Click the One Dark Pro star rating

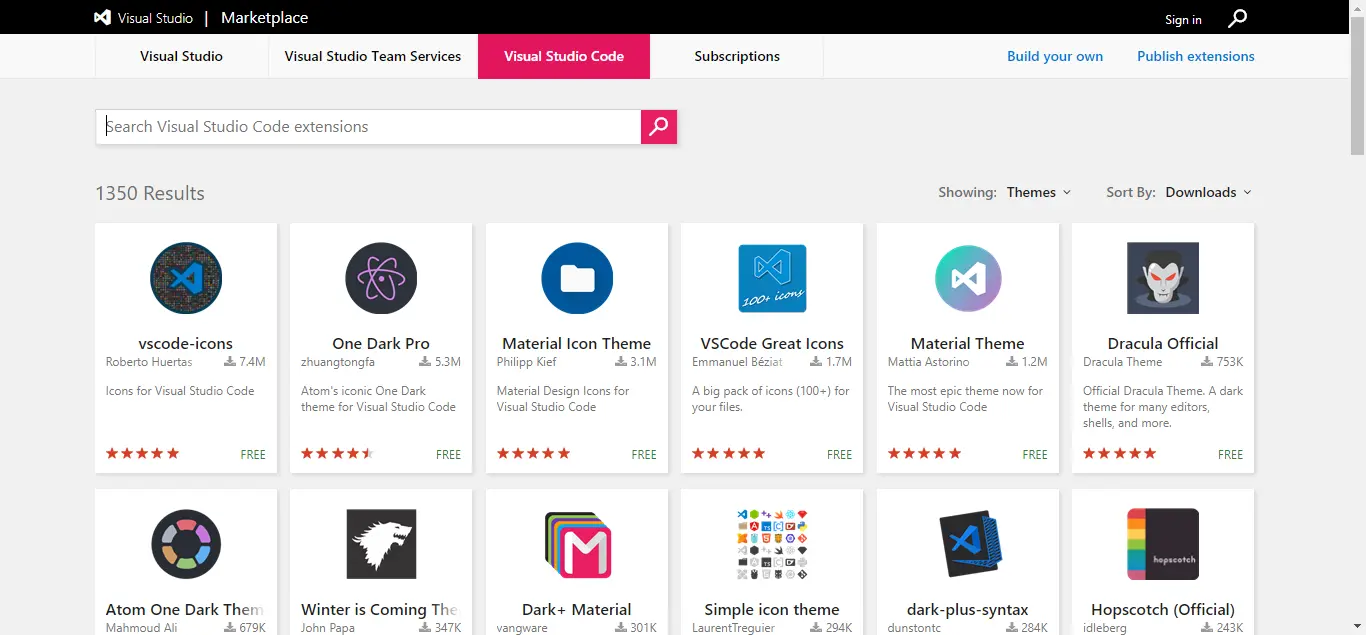pos(338,453)
